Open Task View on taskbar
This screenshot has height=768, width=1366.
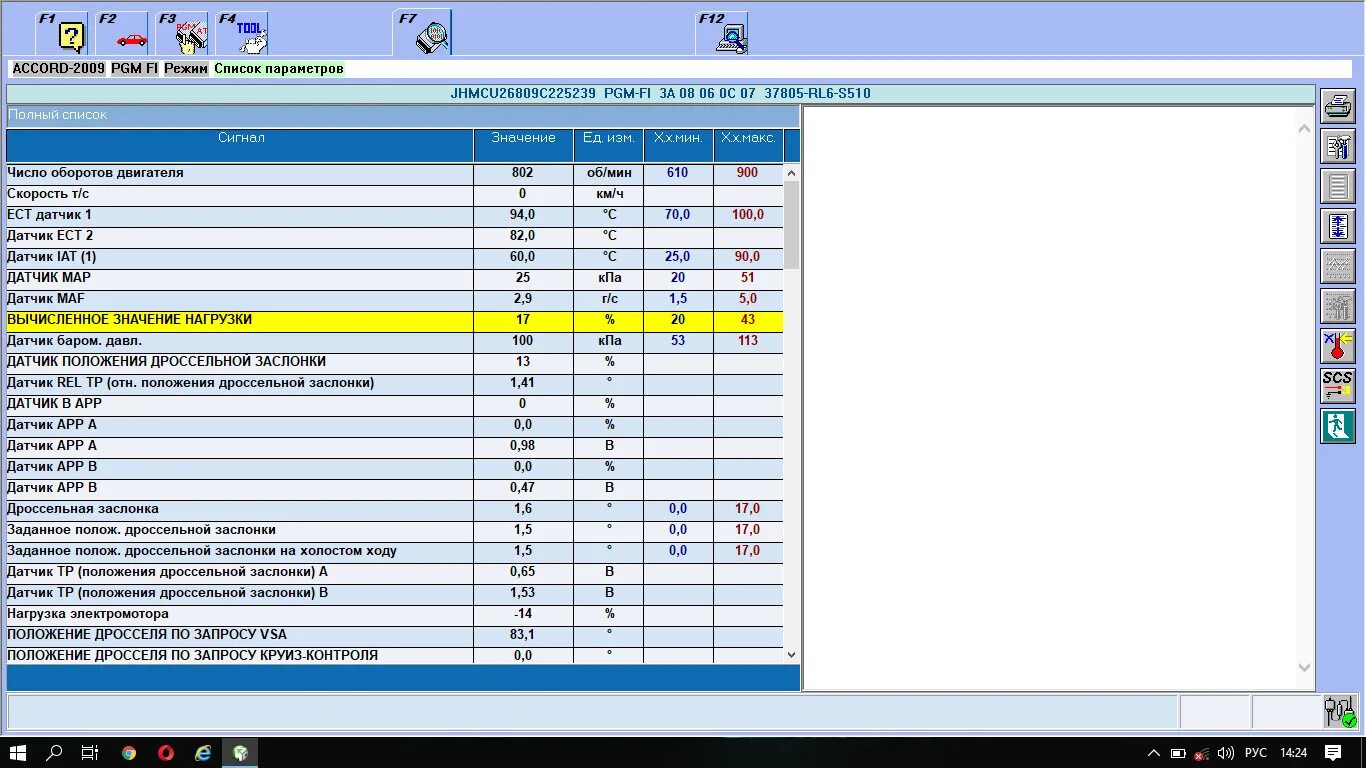(90, 753)
